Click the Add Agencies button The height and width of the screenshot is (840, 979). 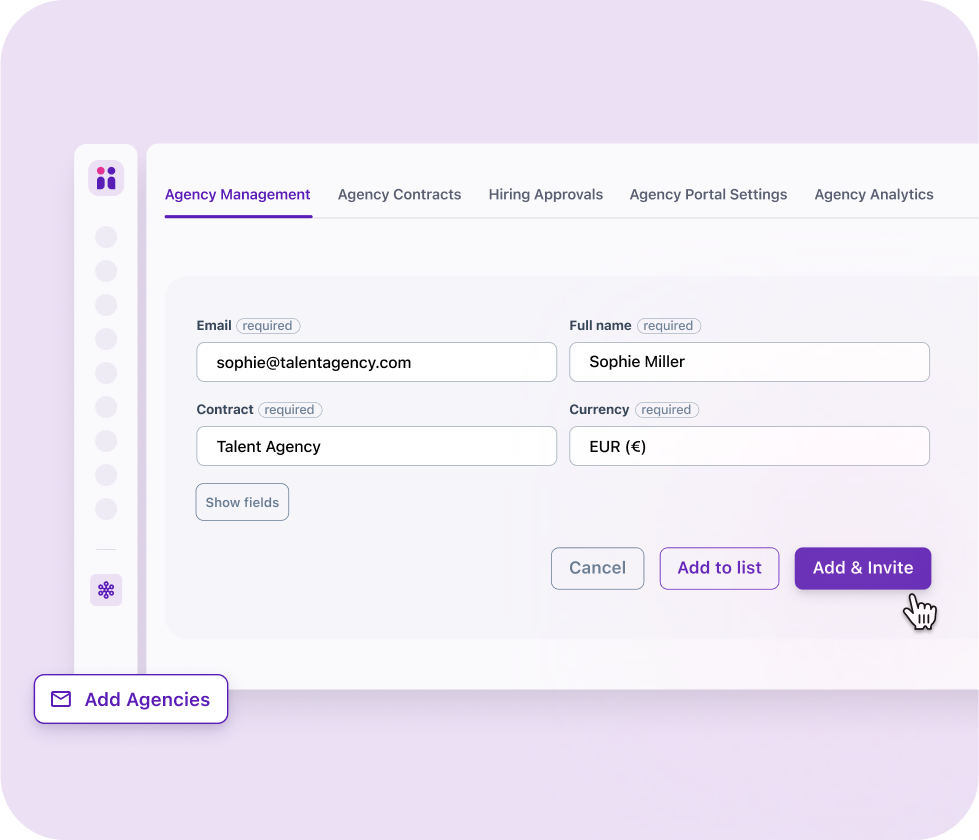130,699
